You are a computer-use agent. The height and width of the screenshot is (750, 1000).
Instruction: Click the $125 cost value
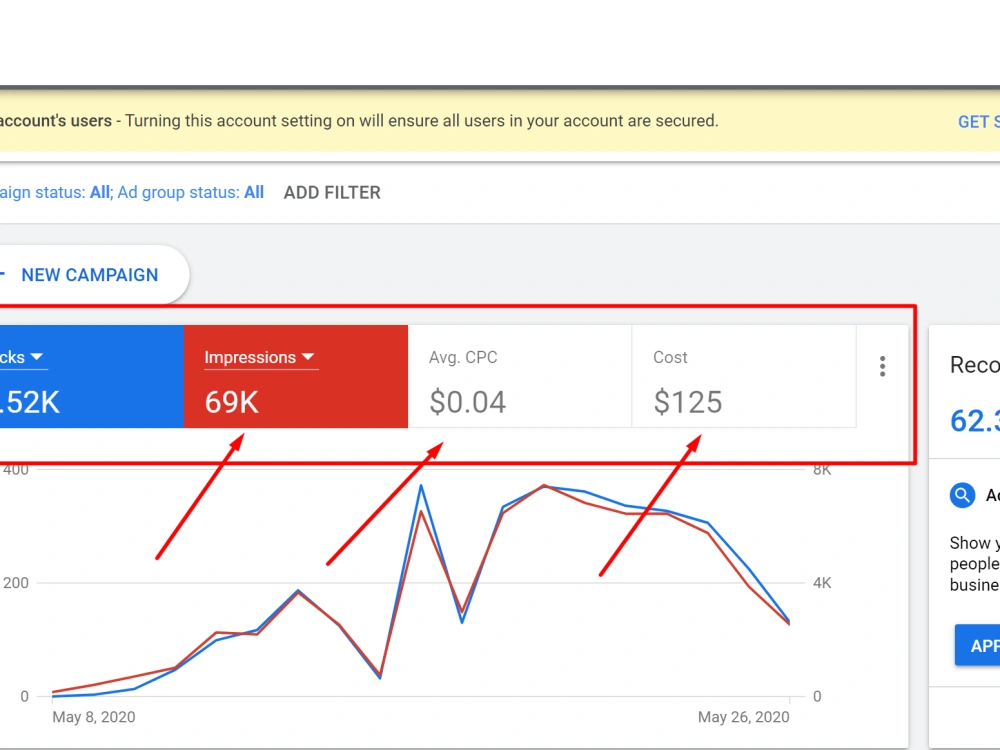coord(688,402)
